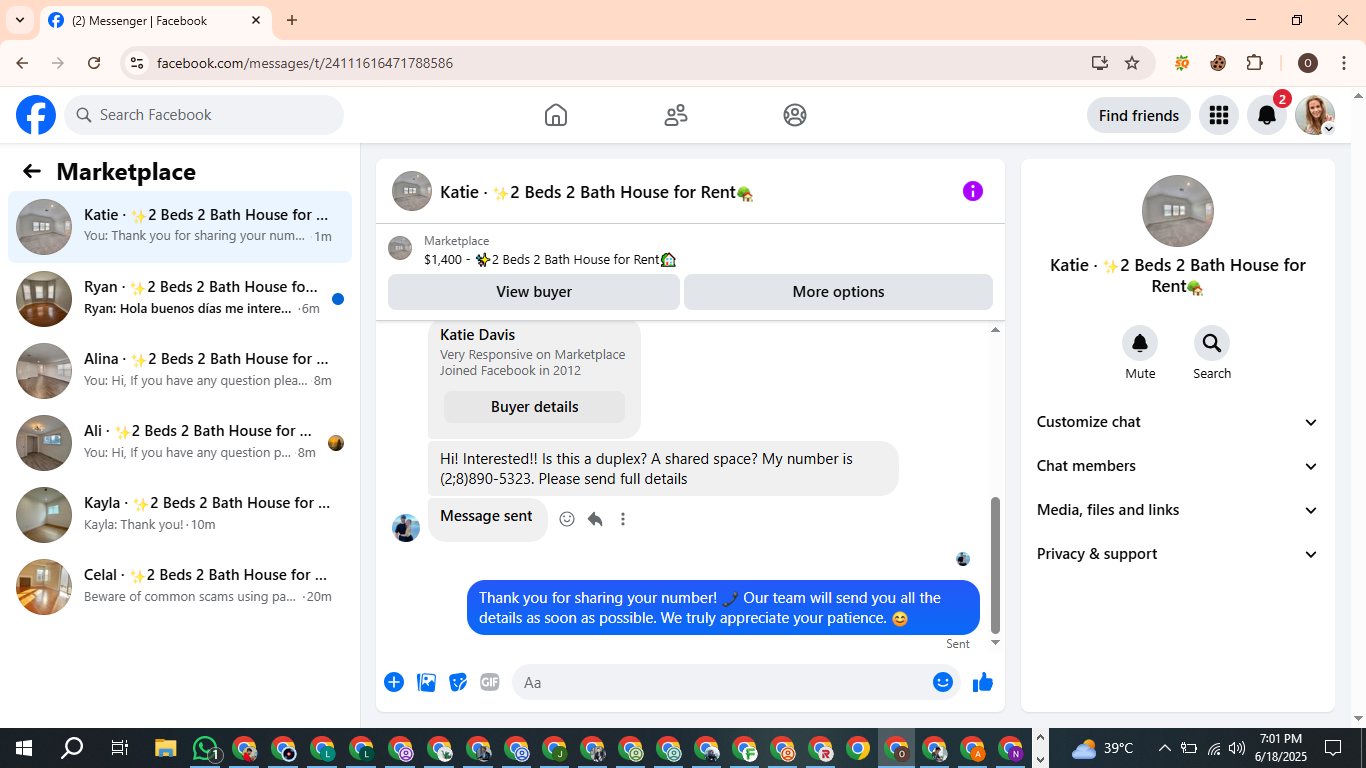Open Celal conversation in chat list
Image resolution: width=1366 pixels, height=768 pixels.
(180, 587)
